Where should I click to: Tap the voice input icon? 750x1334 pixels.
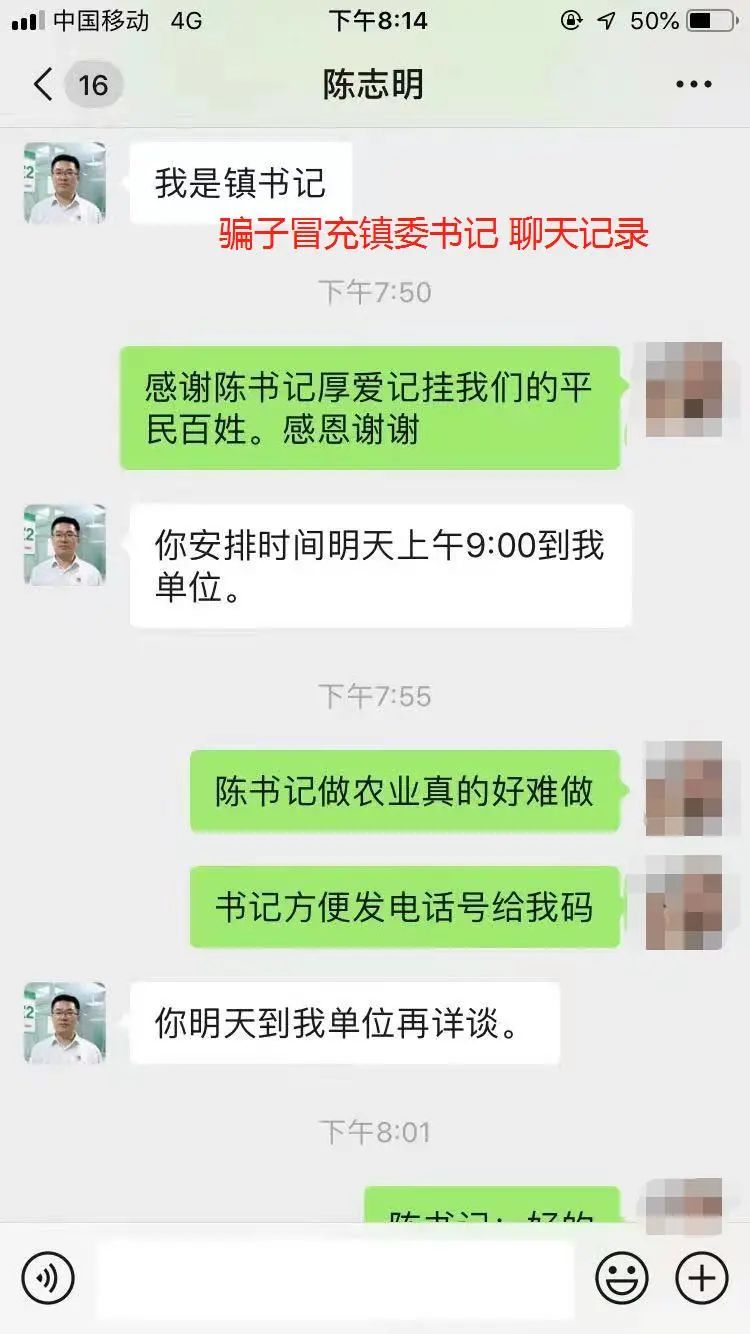[48, 1277]
